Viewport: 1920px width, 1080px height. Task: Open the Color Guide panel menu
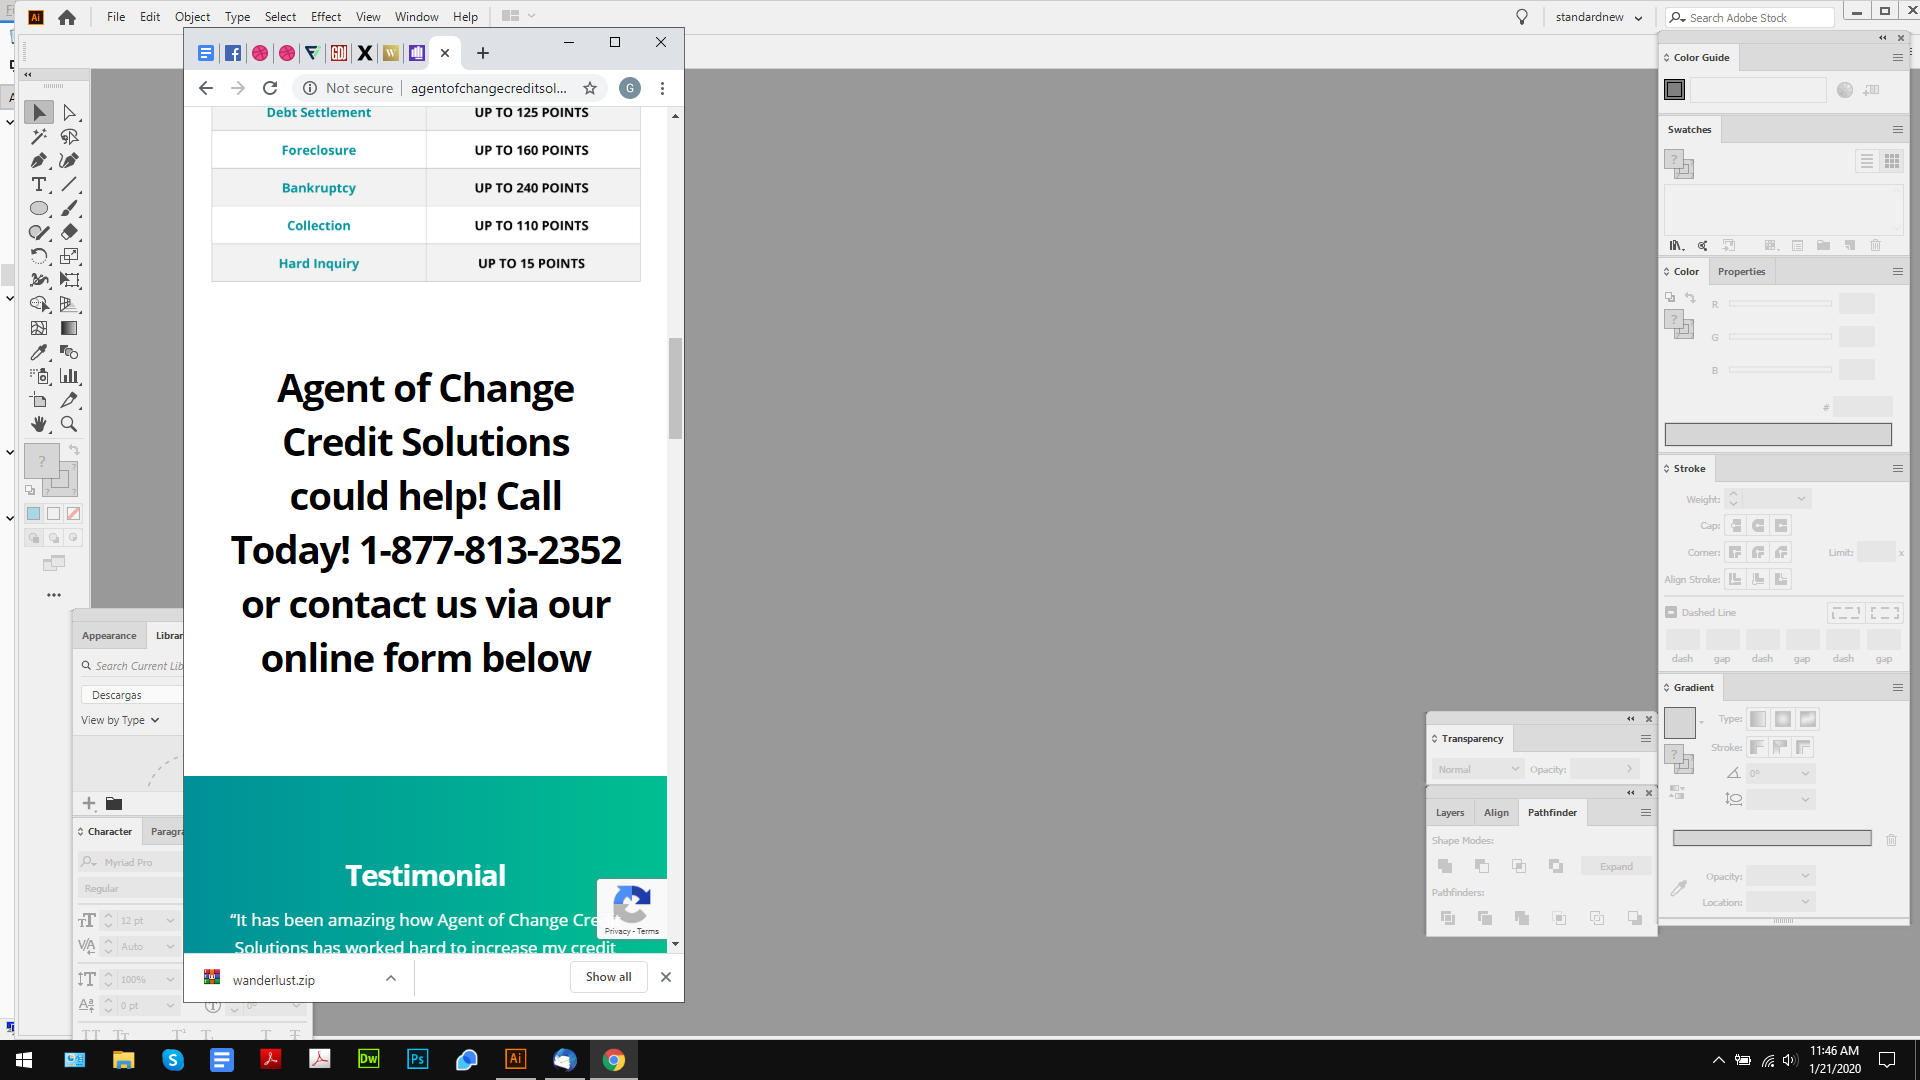click(x=1898, y=58)
